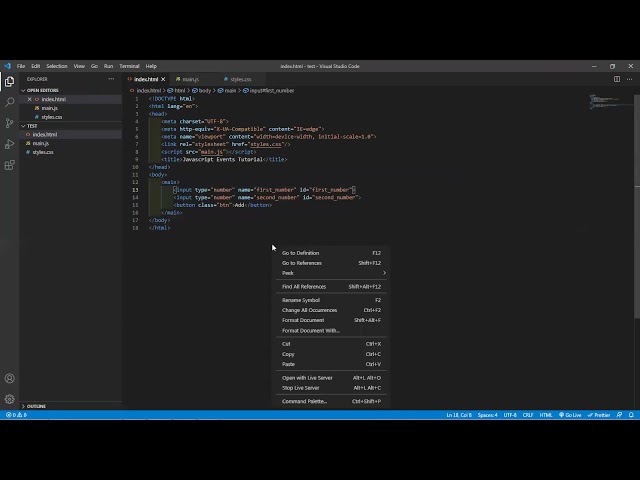
Task: Select Paste from context menu
Action: coord(331,364)
